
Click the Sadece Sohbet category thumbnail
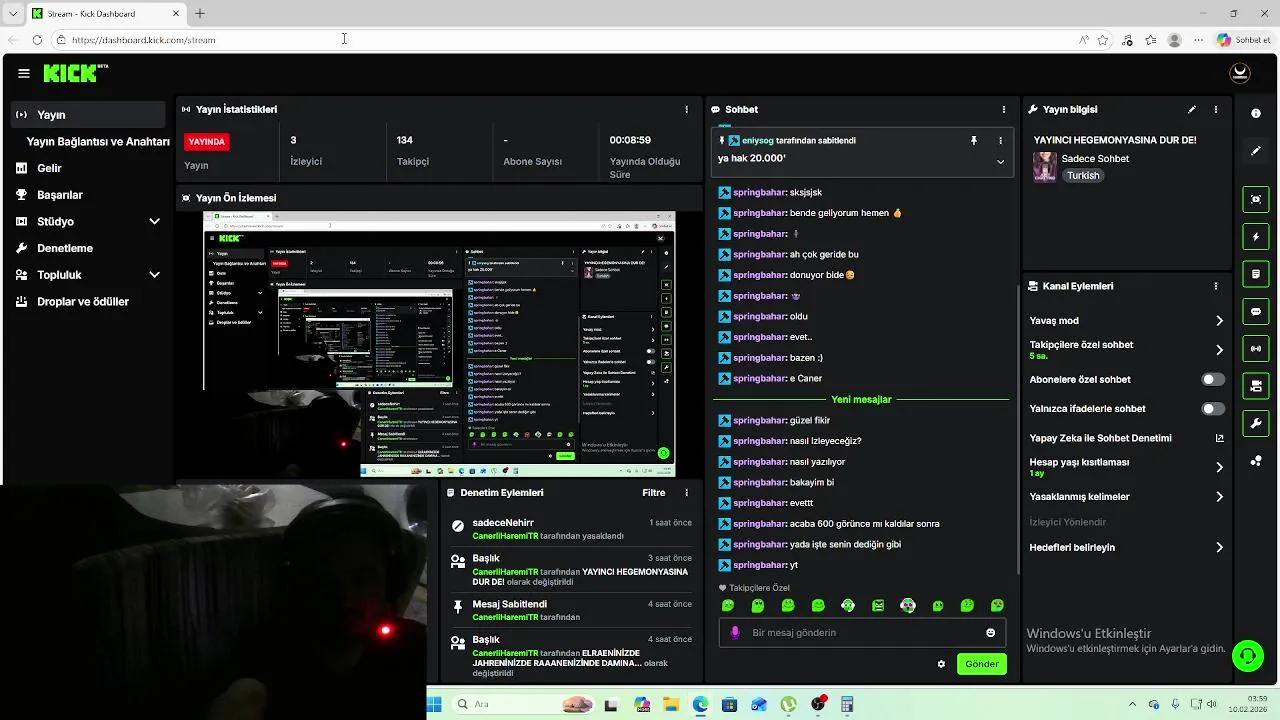(1045, 167)
